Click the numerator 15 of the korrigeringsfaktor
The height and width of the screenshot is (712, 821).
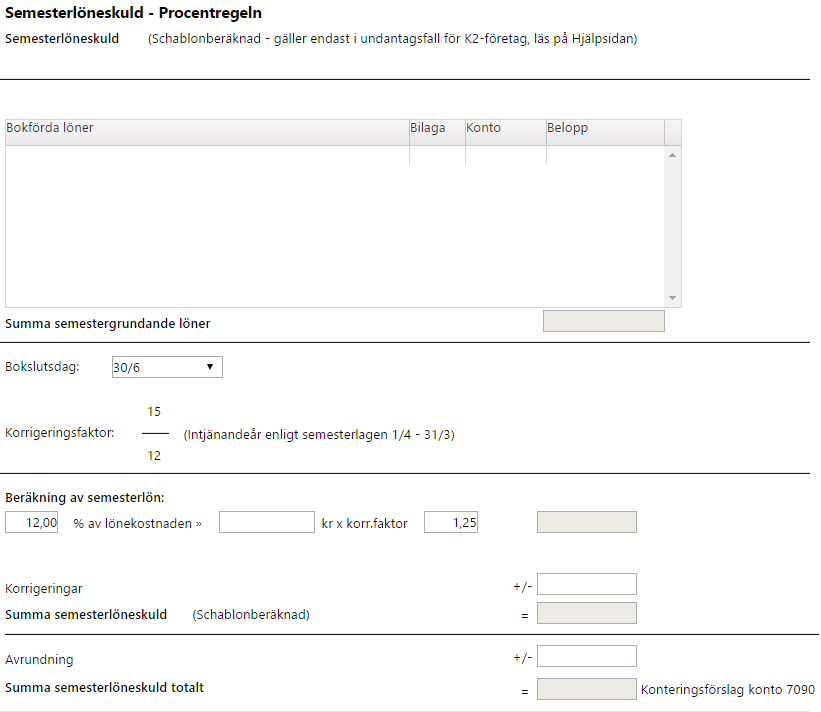tap(154, 411)
